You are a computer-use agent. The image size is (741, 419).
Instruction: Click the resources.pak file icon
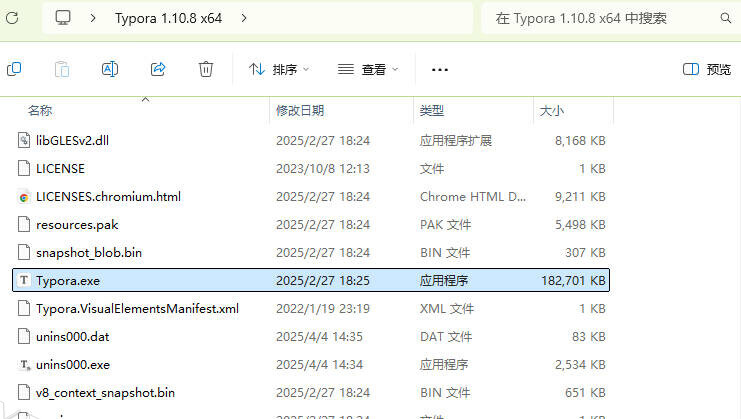pos(24,224)
